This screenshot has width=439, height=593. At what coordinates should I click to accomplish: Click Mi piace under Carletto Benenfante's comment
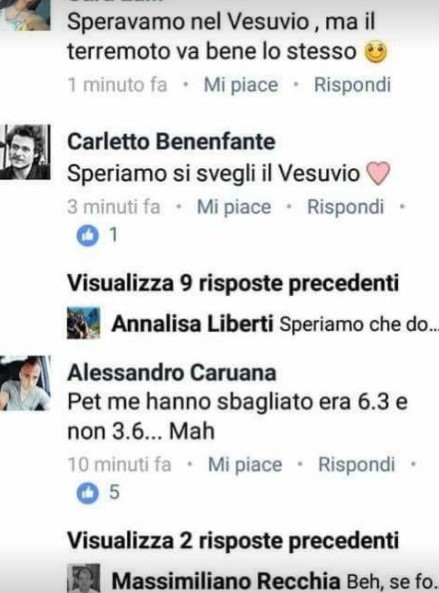234,207
